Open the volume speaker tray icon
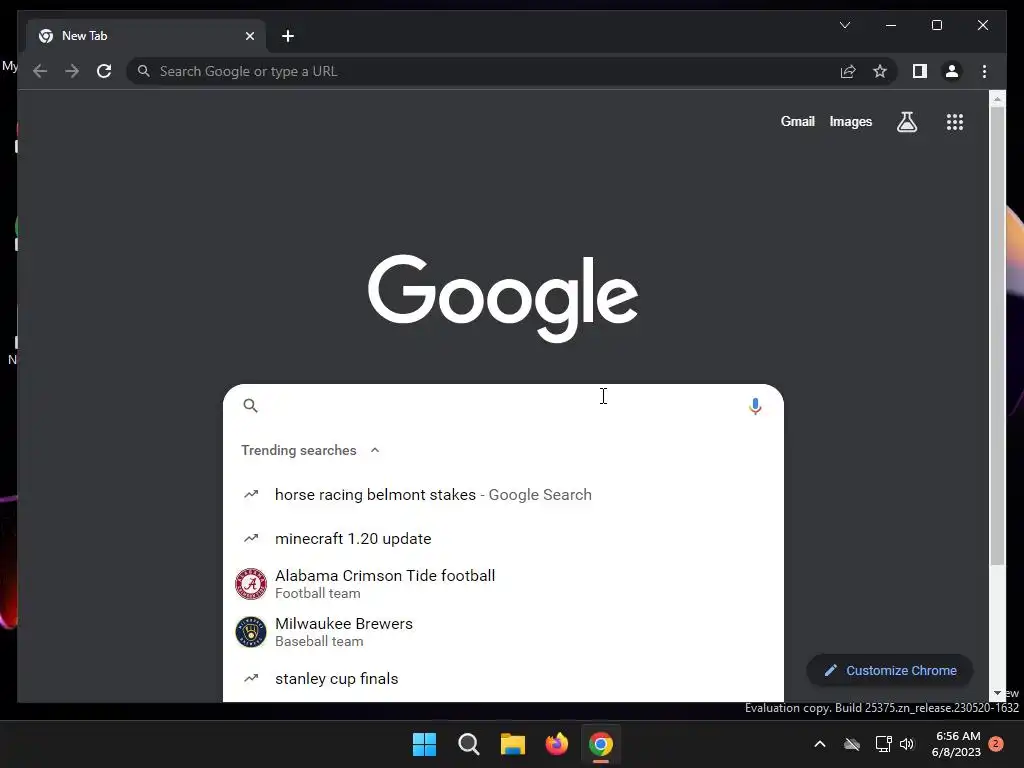 coord(907,744)
